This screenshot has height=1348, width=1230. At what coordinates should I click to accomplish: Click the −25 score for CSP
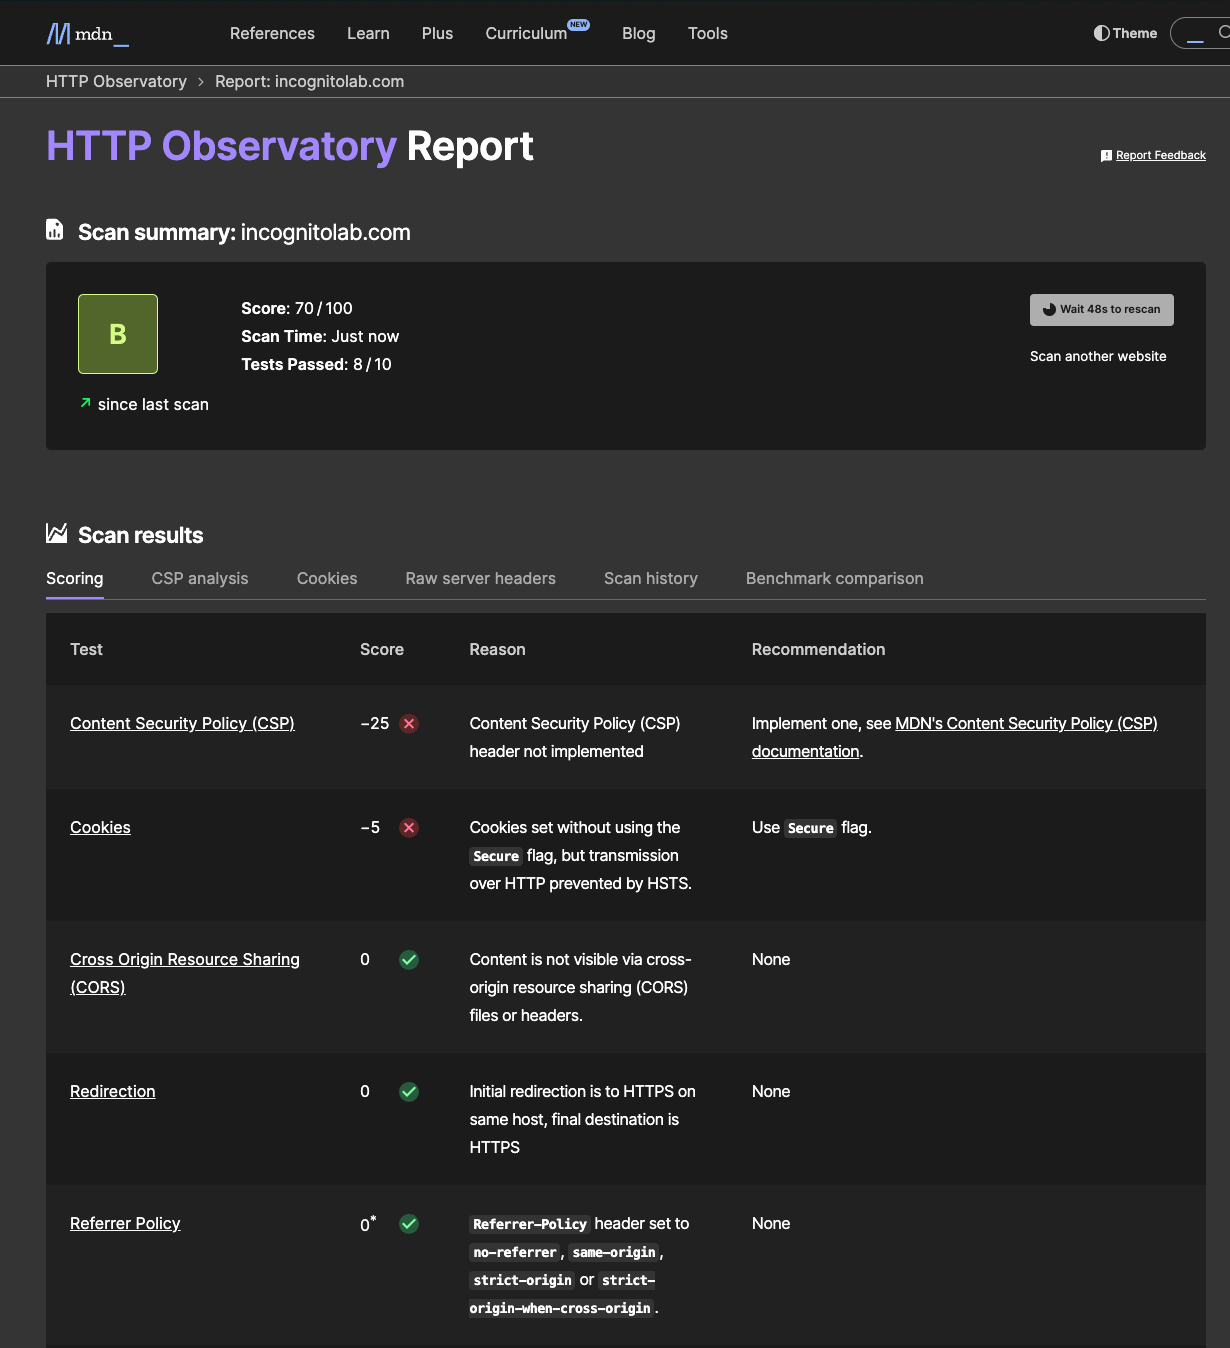pyautogui.click(x=375, y=723)
